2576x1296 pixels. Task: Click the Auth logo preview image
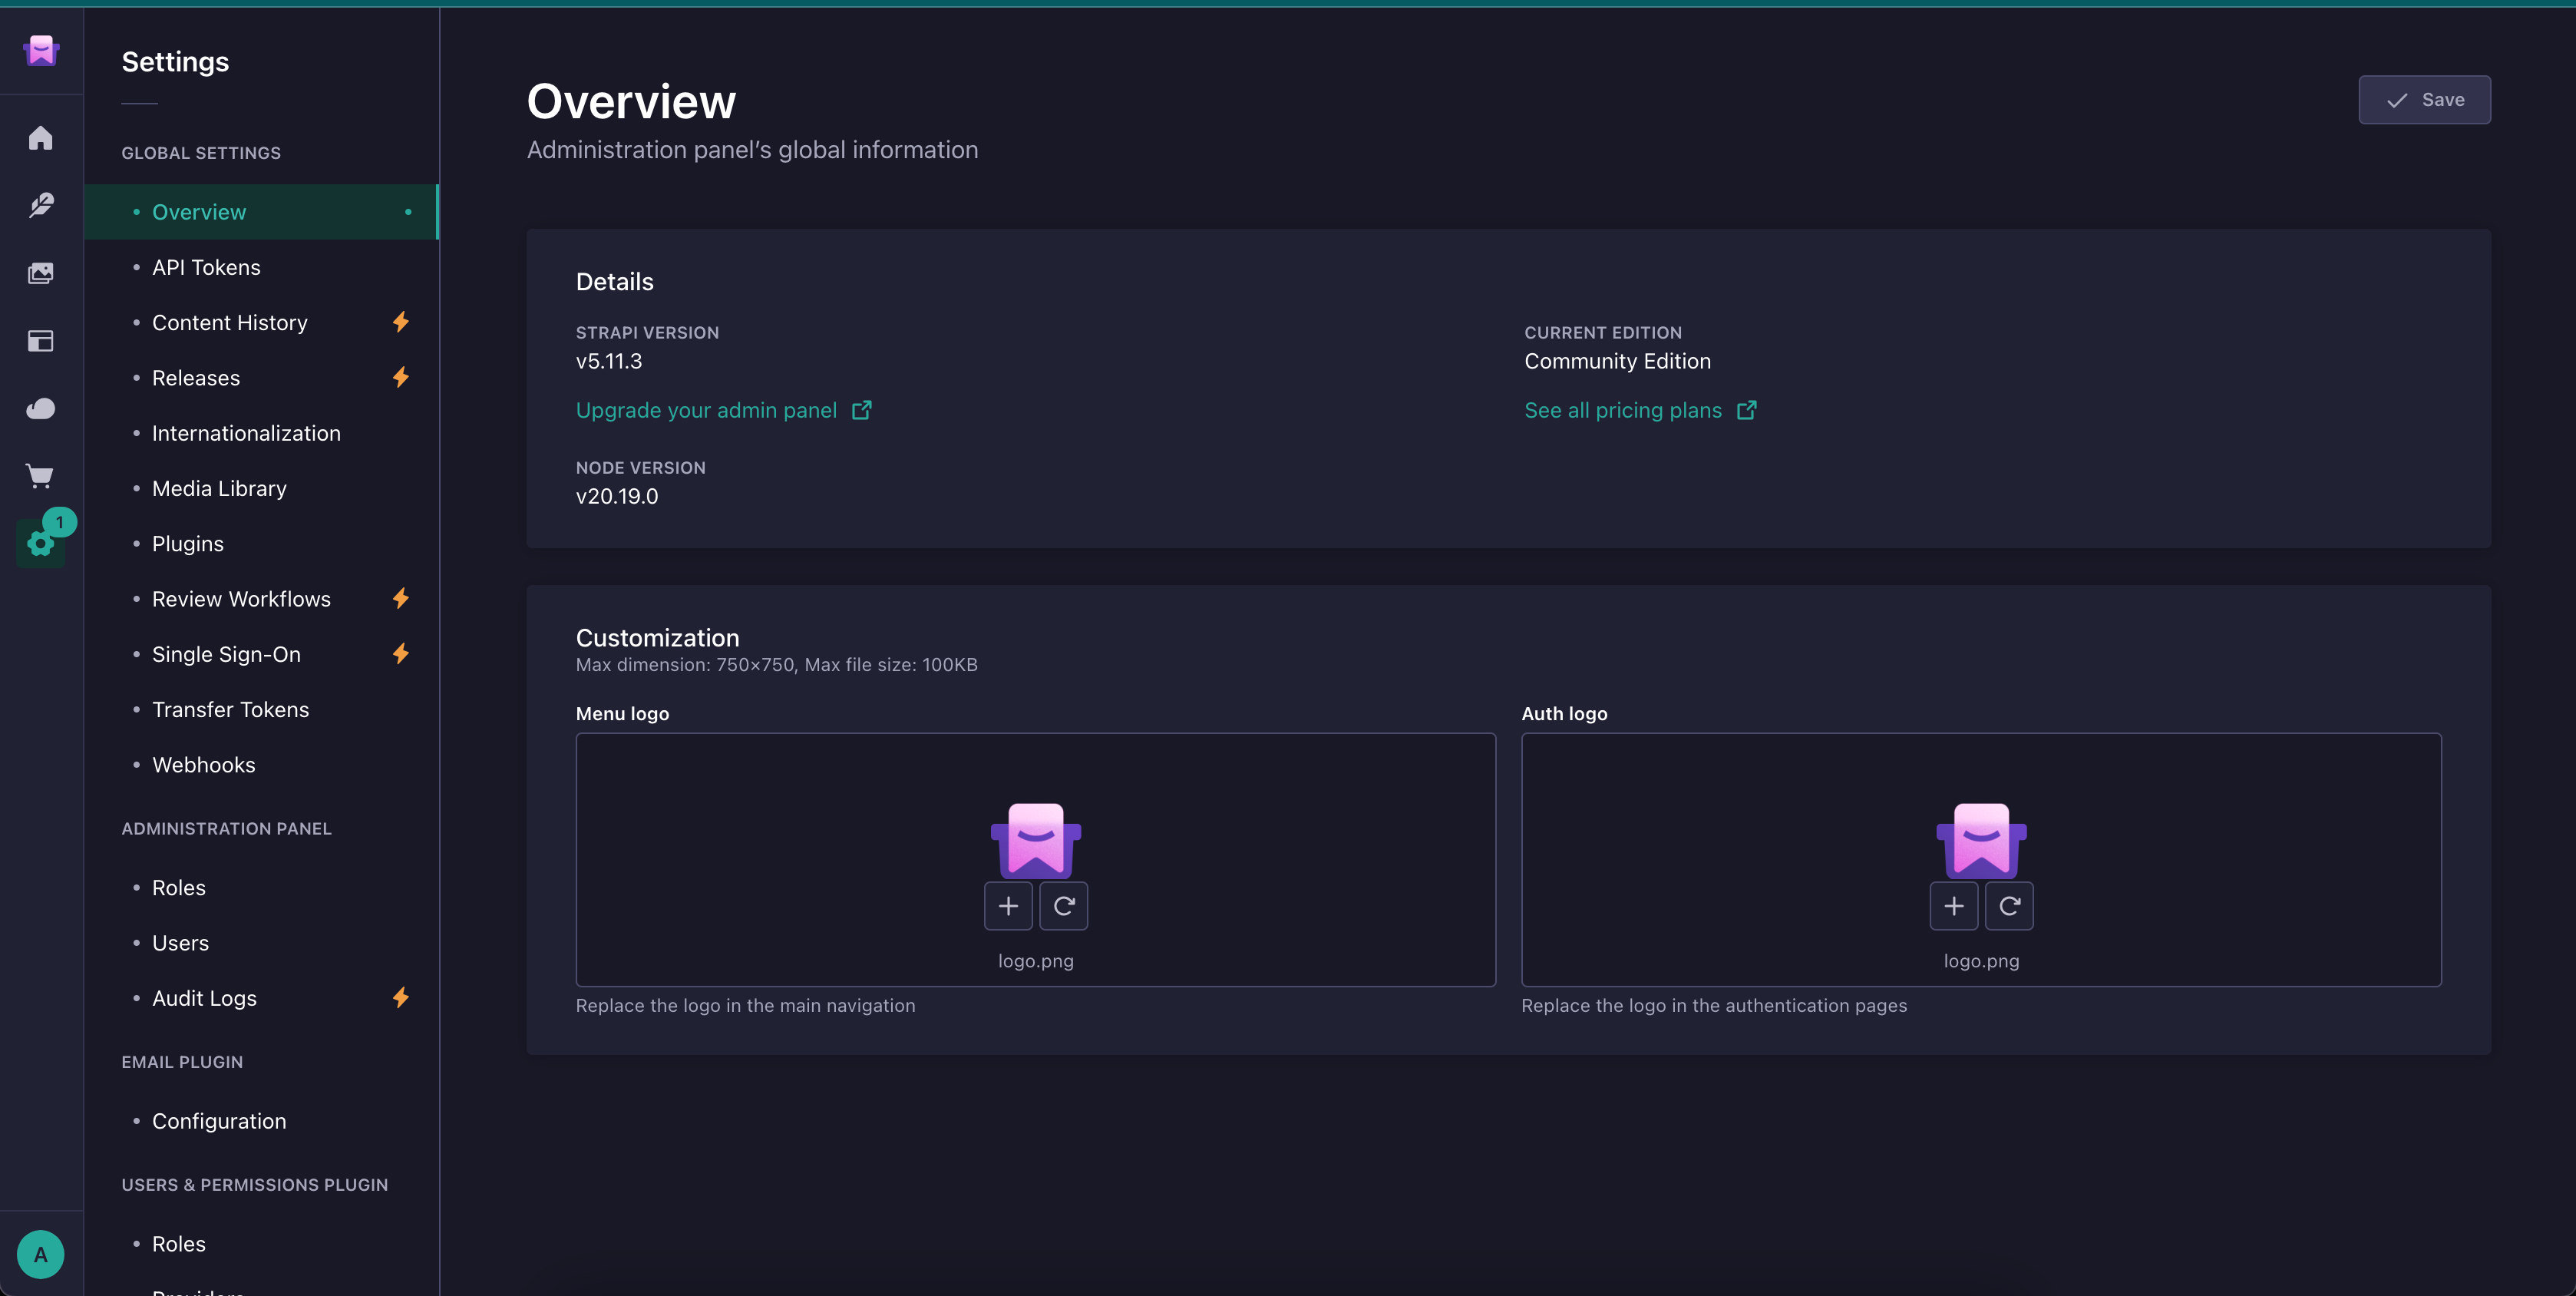tap(1981, 840)
